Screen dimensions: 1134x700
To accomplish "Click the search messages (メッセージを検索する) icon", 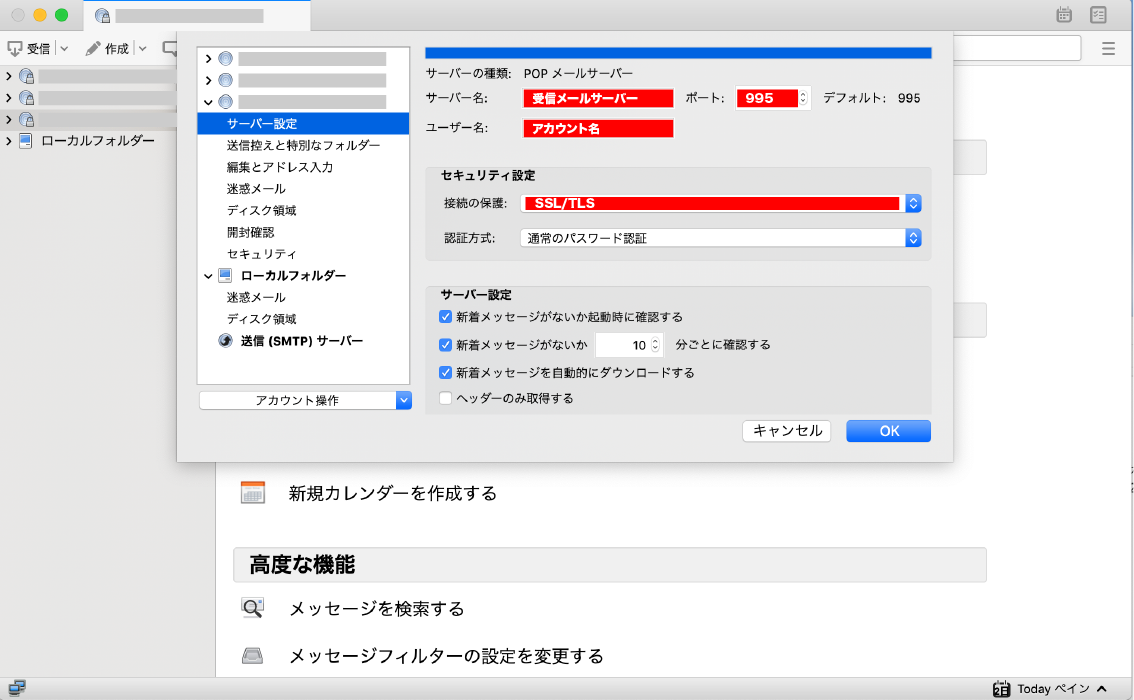I will (252, 608).
